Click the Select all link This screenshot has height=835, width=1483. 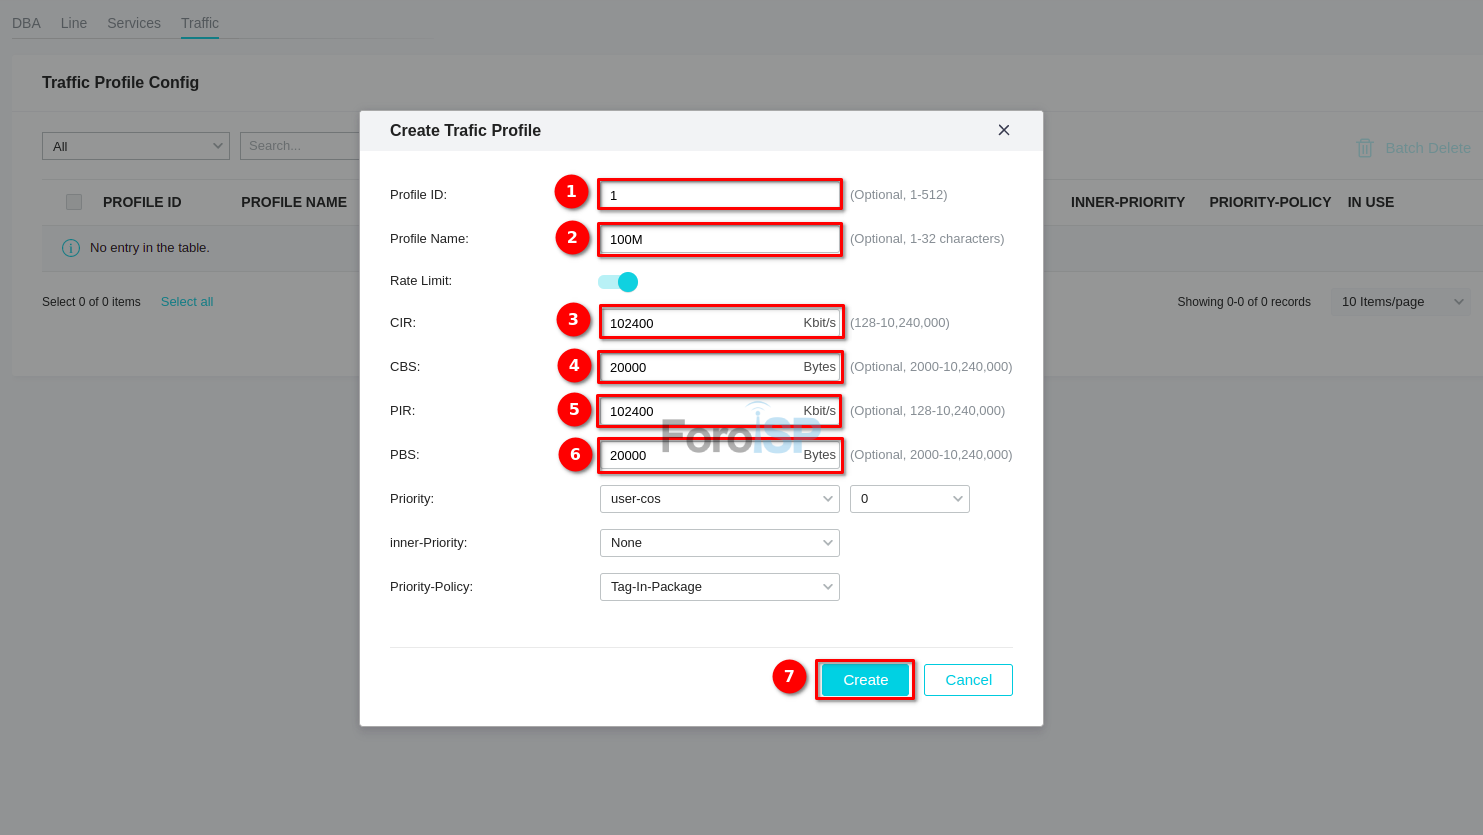click(187, 302)
